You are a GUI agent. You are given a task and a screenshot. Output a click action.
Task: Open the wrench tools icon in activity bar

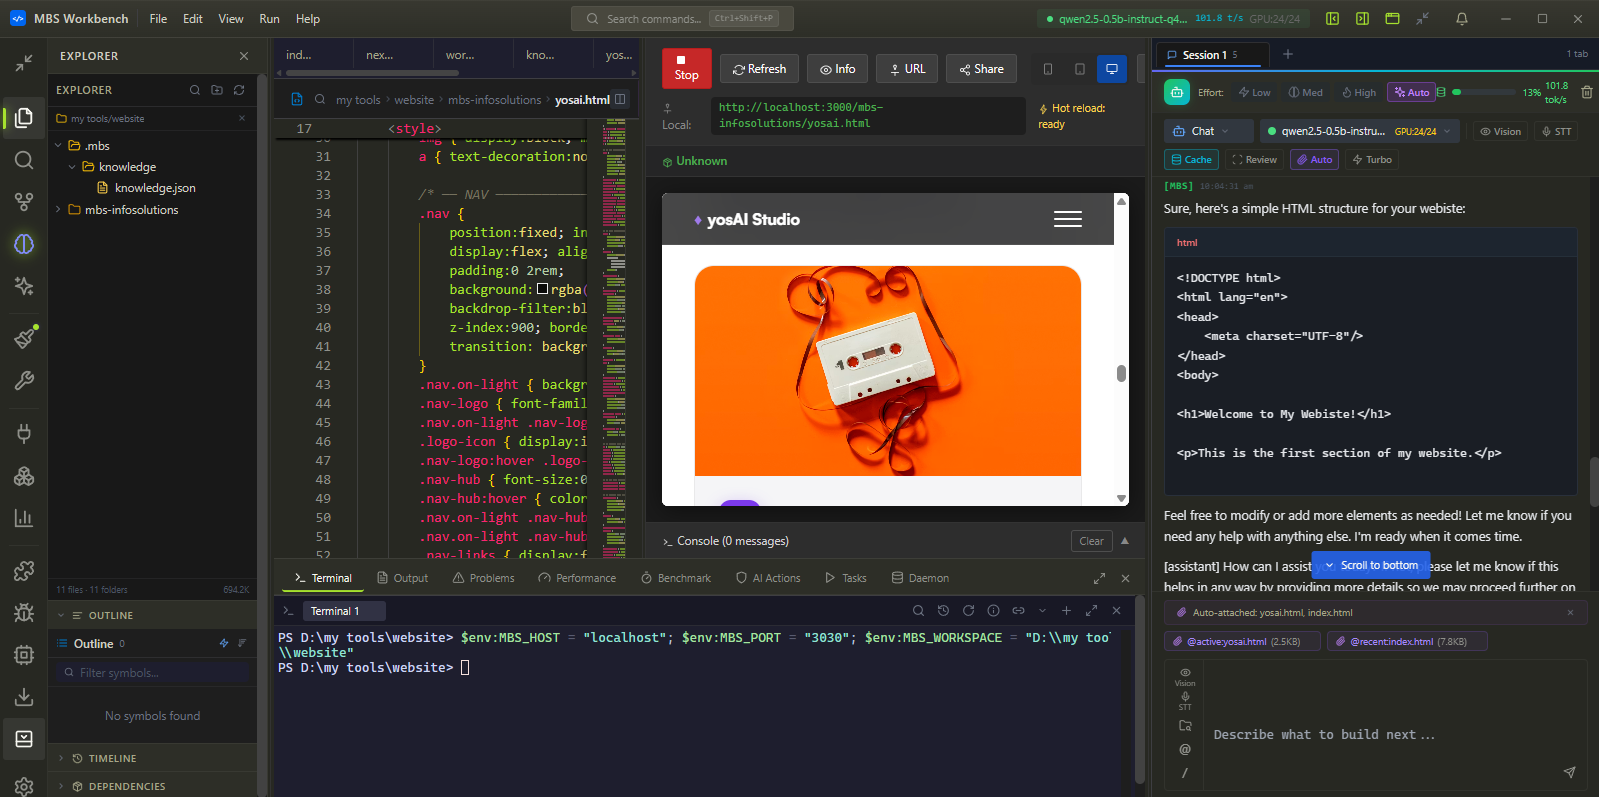click(24, 381)
